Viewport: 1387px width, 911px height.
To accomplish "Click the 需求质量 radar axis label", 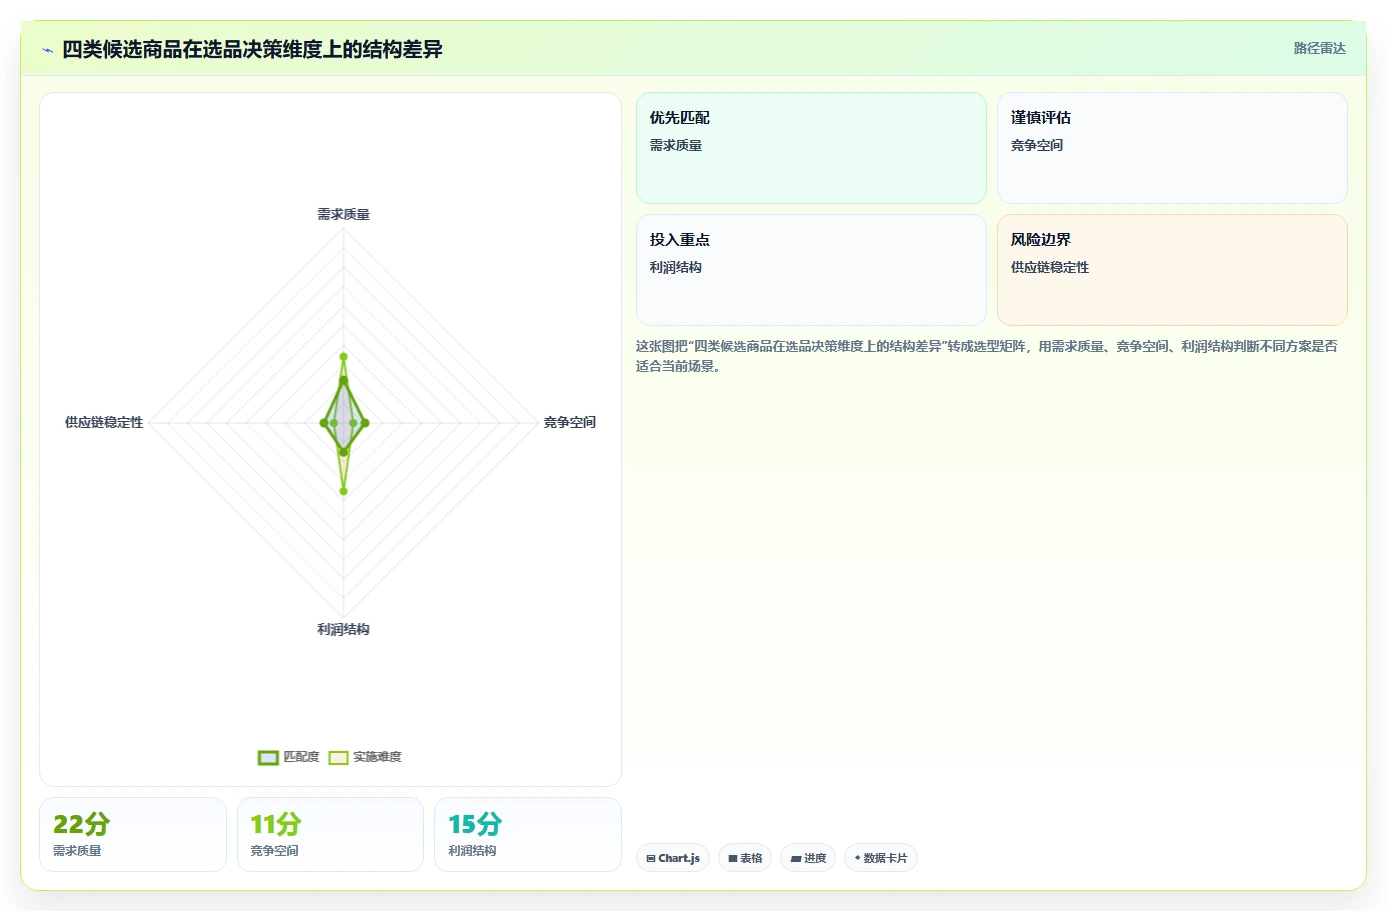I will pyautogui.click(x=343, y=214).
